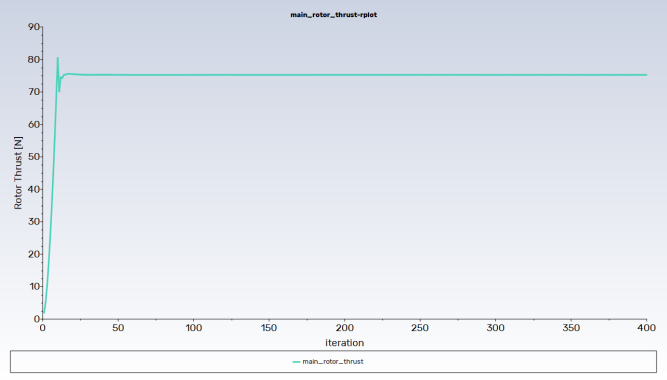This screenshot has height=380, width=667.
Task: Click the x-axis tick value 250
Action: click(x=420, y=328)
